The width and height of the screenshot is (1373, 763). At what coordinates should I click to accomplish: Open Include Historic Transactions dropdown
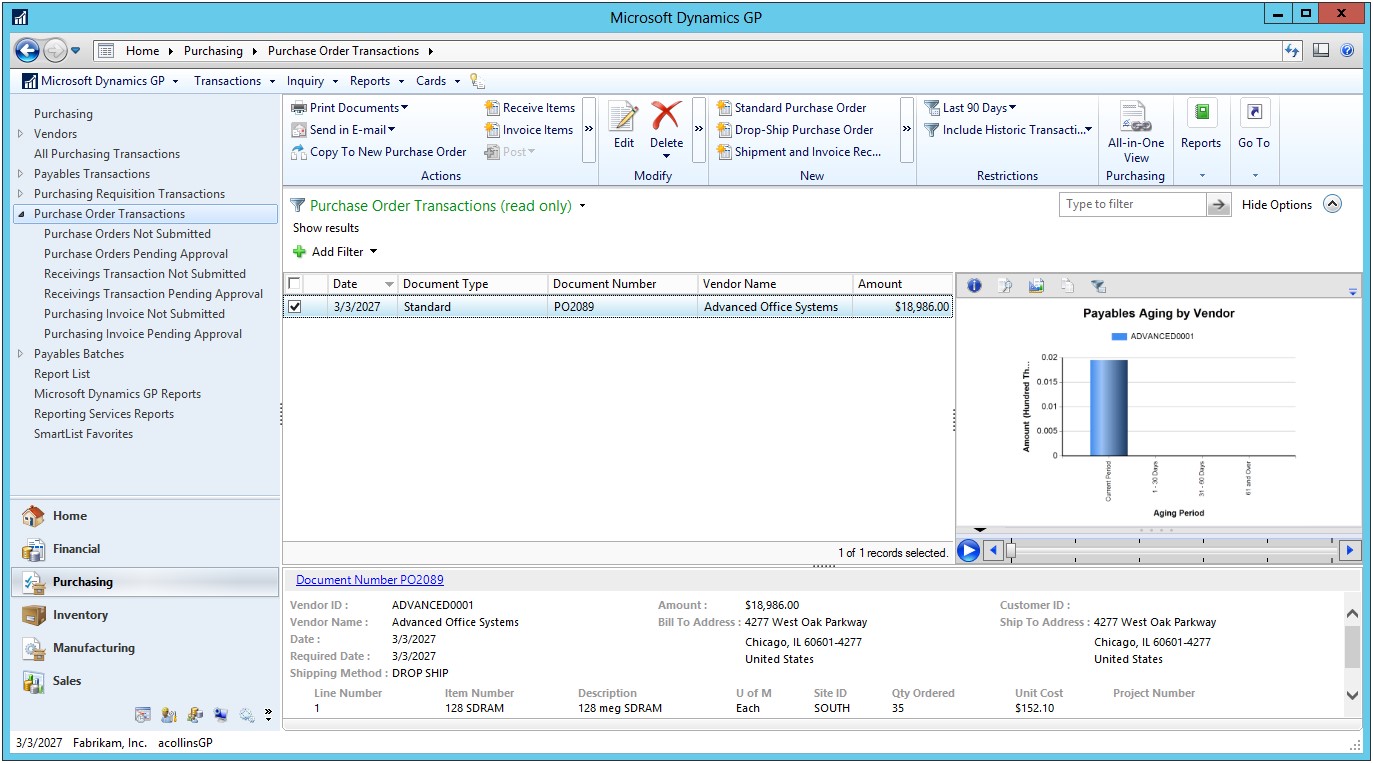tap(1008, 130)
